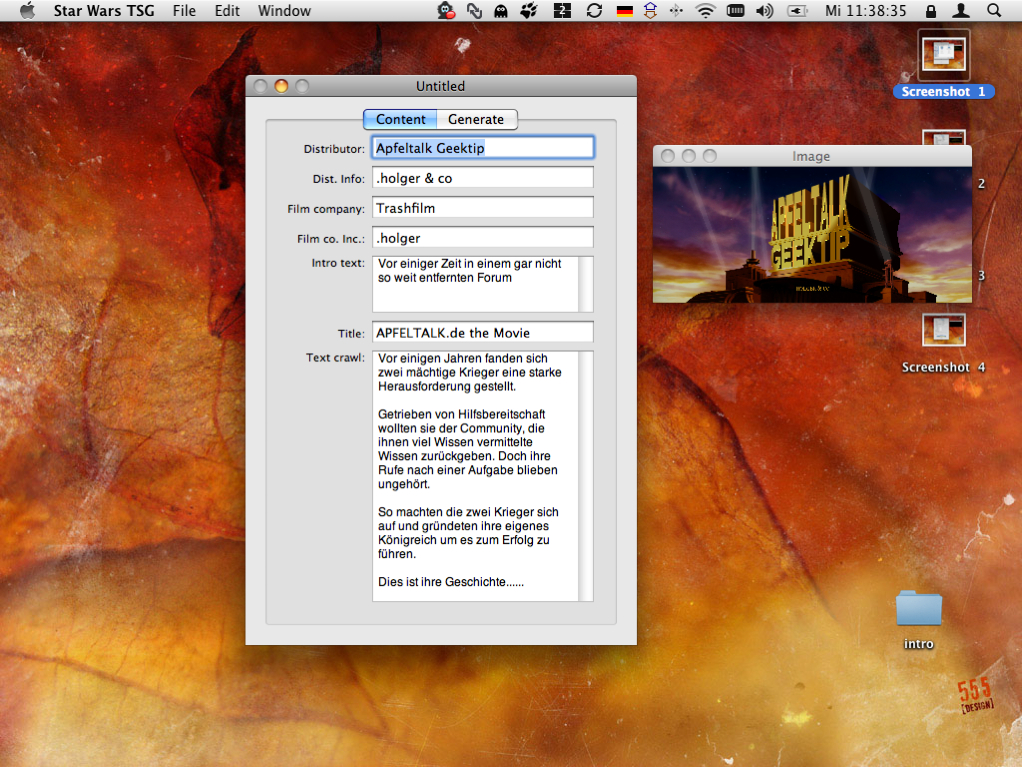Open the Edit menu
Viewport: 1022px width, 767px height.
(x=227, y=10)
